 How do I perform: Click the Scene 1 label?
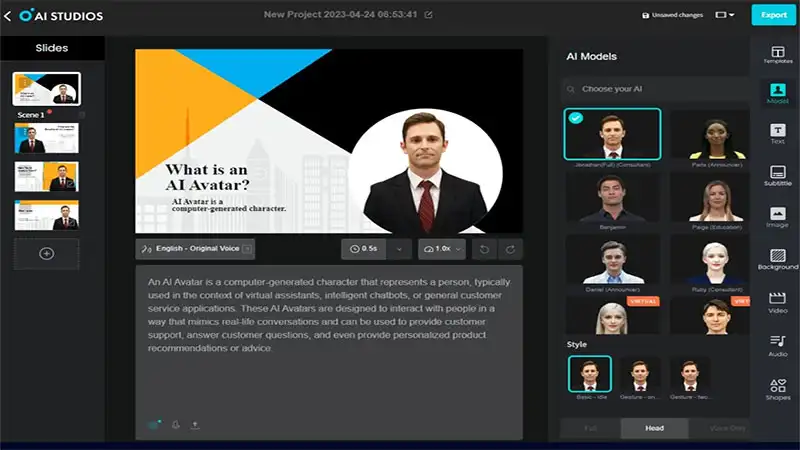point(31,115)
